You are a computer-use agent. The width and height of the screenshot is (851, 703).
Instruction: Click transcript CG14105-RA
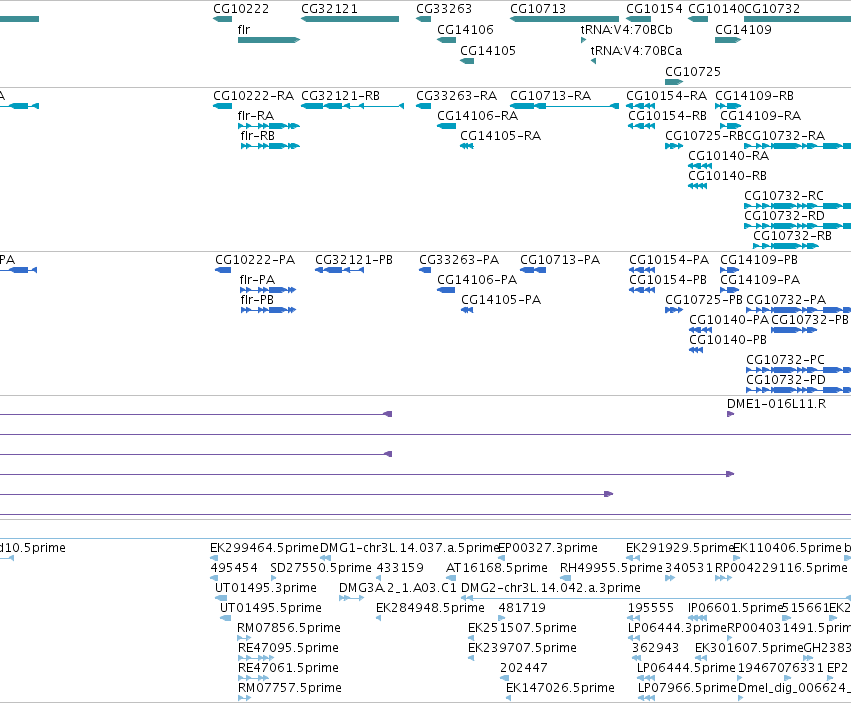[500, 136]
